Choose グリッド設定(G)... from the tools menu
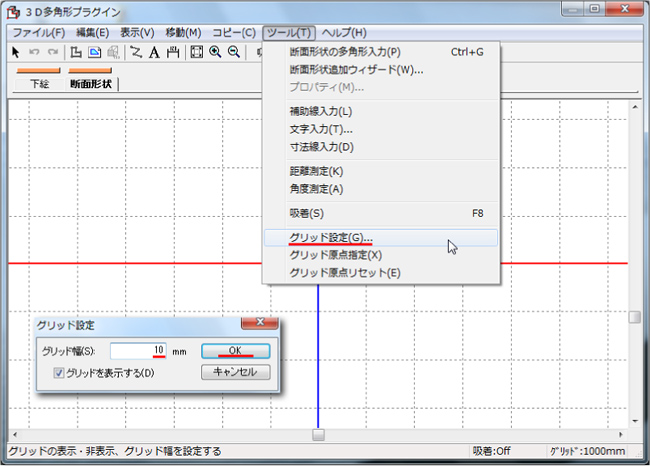 tap(330, 238)
